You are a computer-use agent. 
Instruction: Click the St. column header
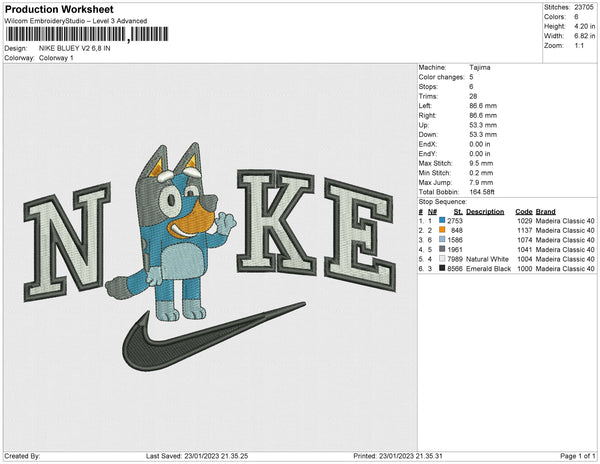458,212
